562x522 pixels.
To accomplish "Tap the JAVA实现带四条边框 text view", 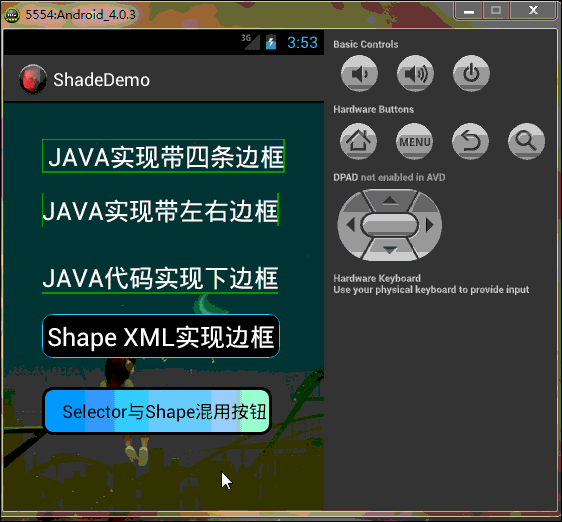I will point(163,156).
